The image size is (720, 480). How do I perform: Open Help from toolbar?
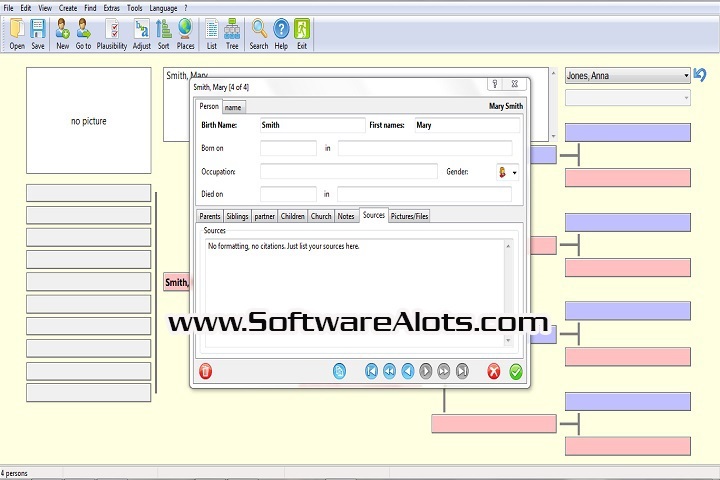point(281,34)
